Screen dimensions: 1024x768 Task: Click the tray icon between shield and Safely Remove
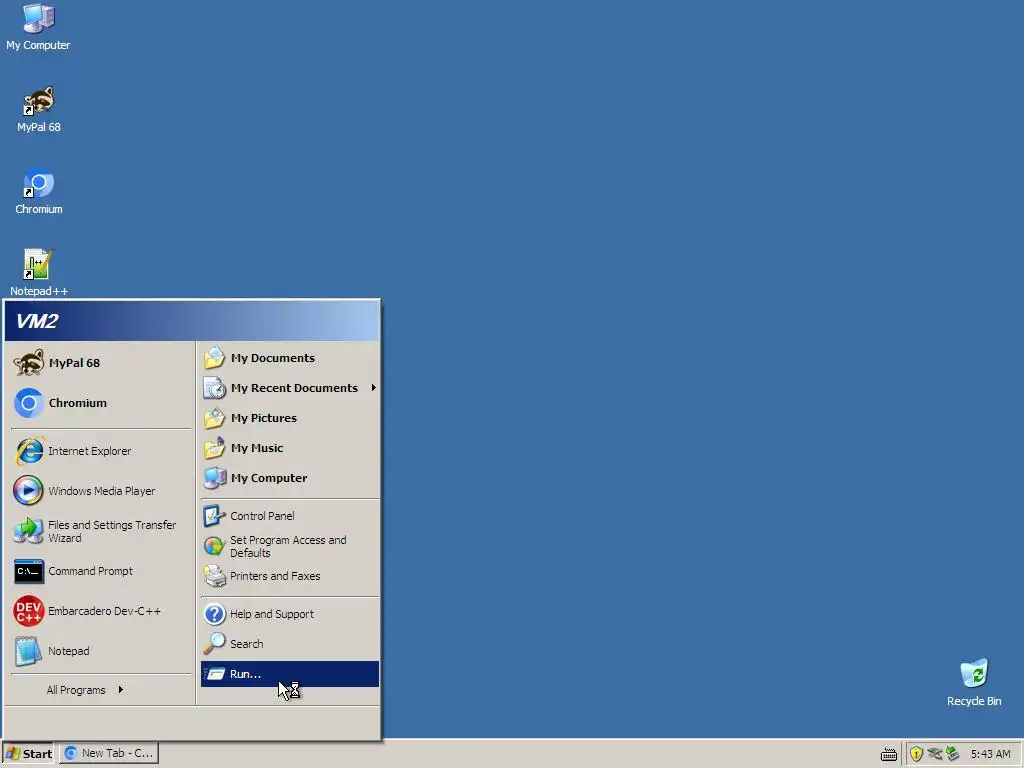coord(935,754)
